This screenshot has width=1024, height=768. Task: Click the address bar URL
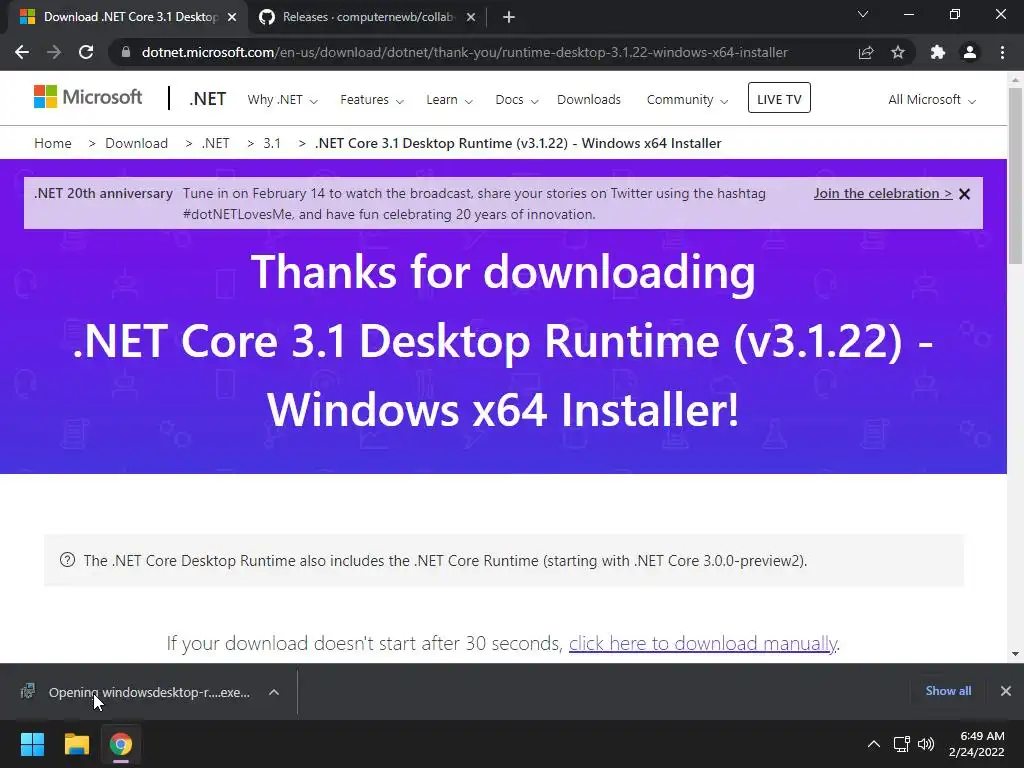[x=464, y=52]
